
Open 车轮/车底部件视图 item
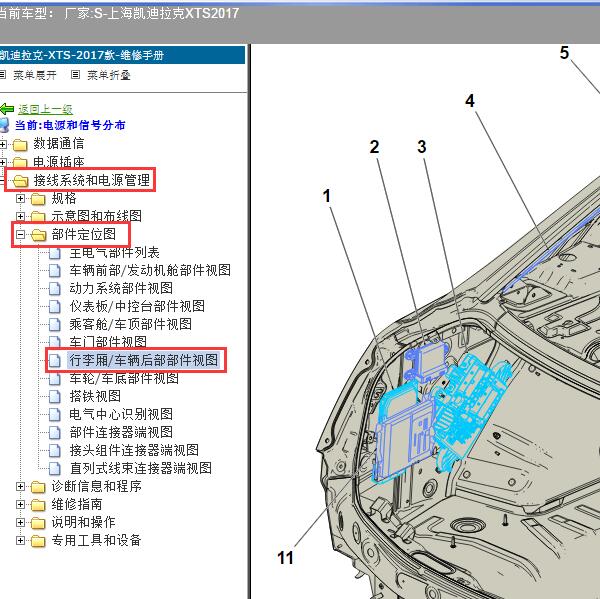tap(124, 378)
